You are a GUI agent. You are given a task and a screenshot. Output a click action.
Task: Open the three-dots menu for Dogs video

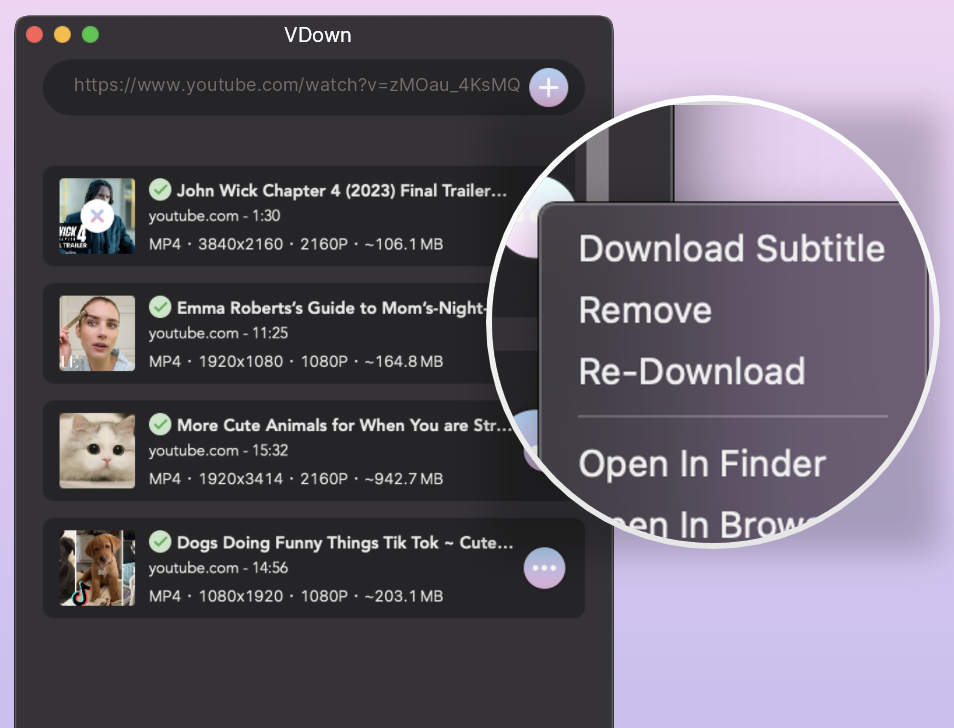click(x=544, y=568)
